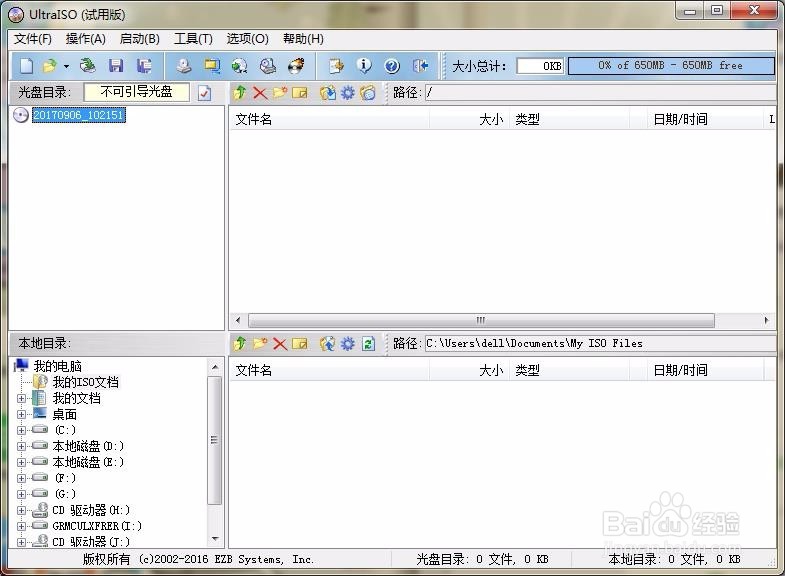The image size is (785, 576).
Task: Select the 20170906_102151 disc tree item
Action: click(79, 115)
